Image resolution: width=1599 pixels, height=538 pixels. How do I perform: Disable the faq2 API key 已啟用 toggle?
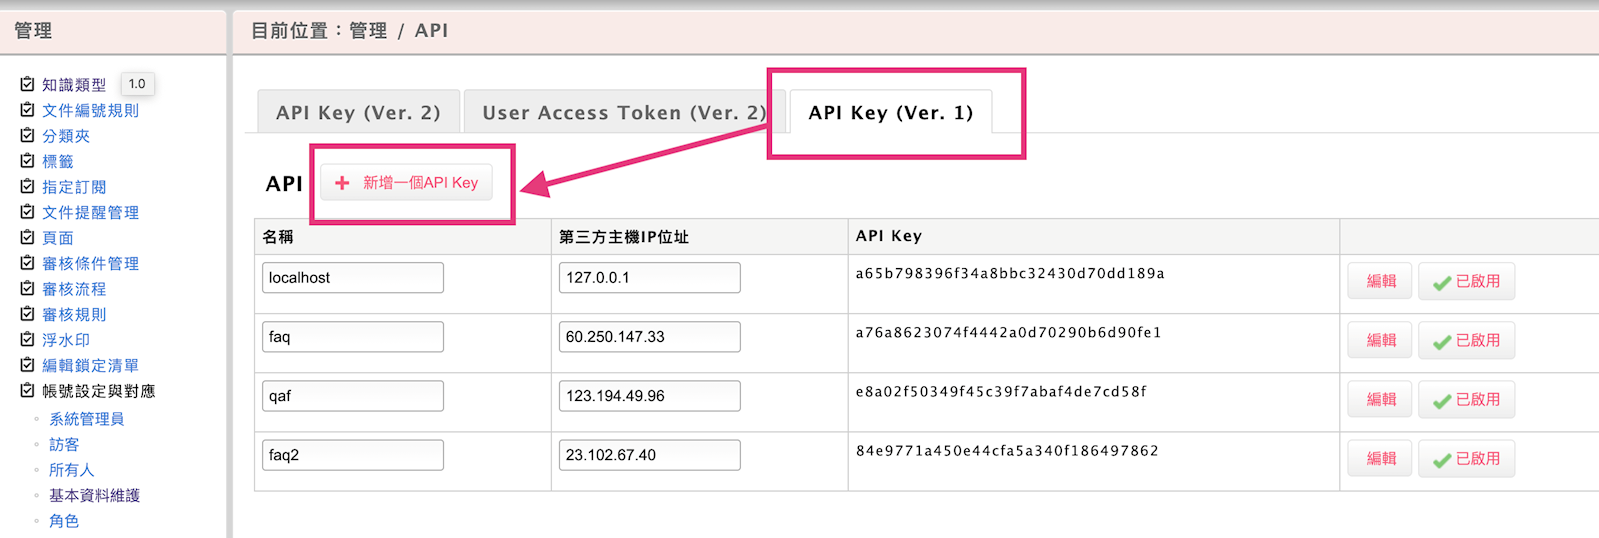(x=1466, y=459)
